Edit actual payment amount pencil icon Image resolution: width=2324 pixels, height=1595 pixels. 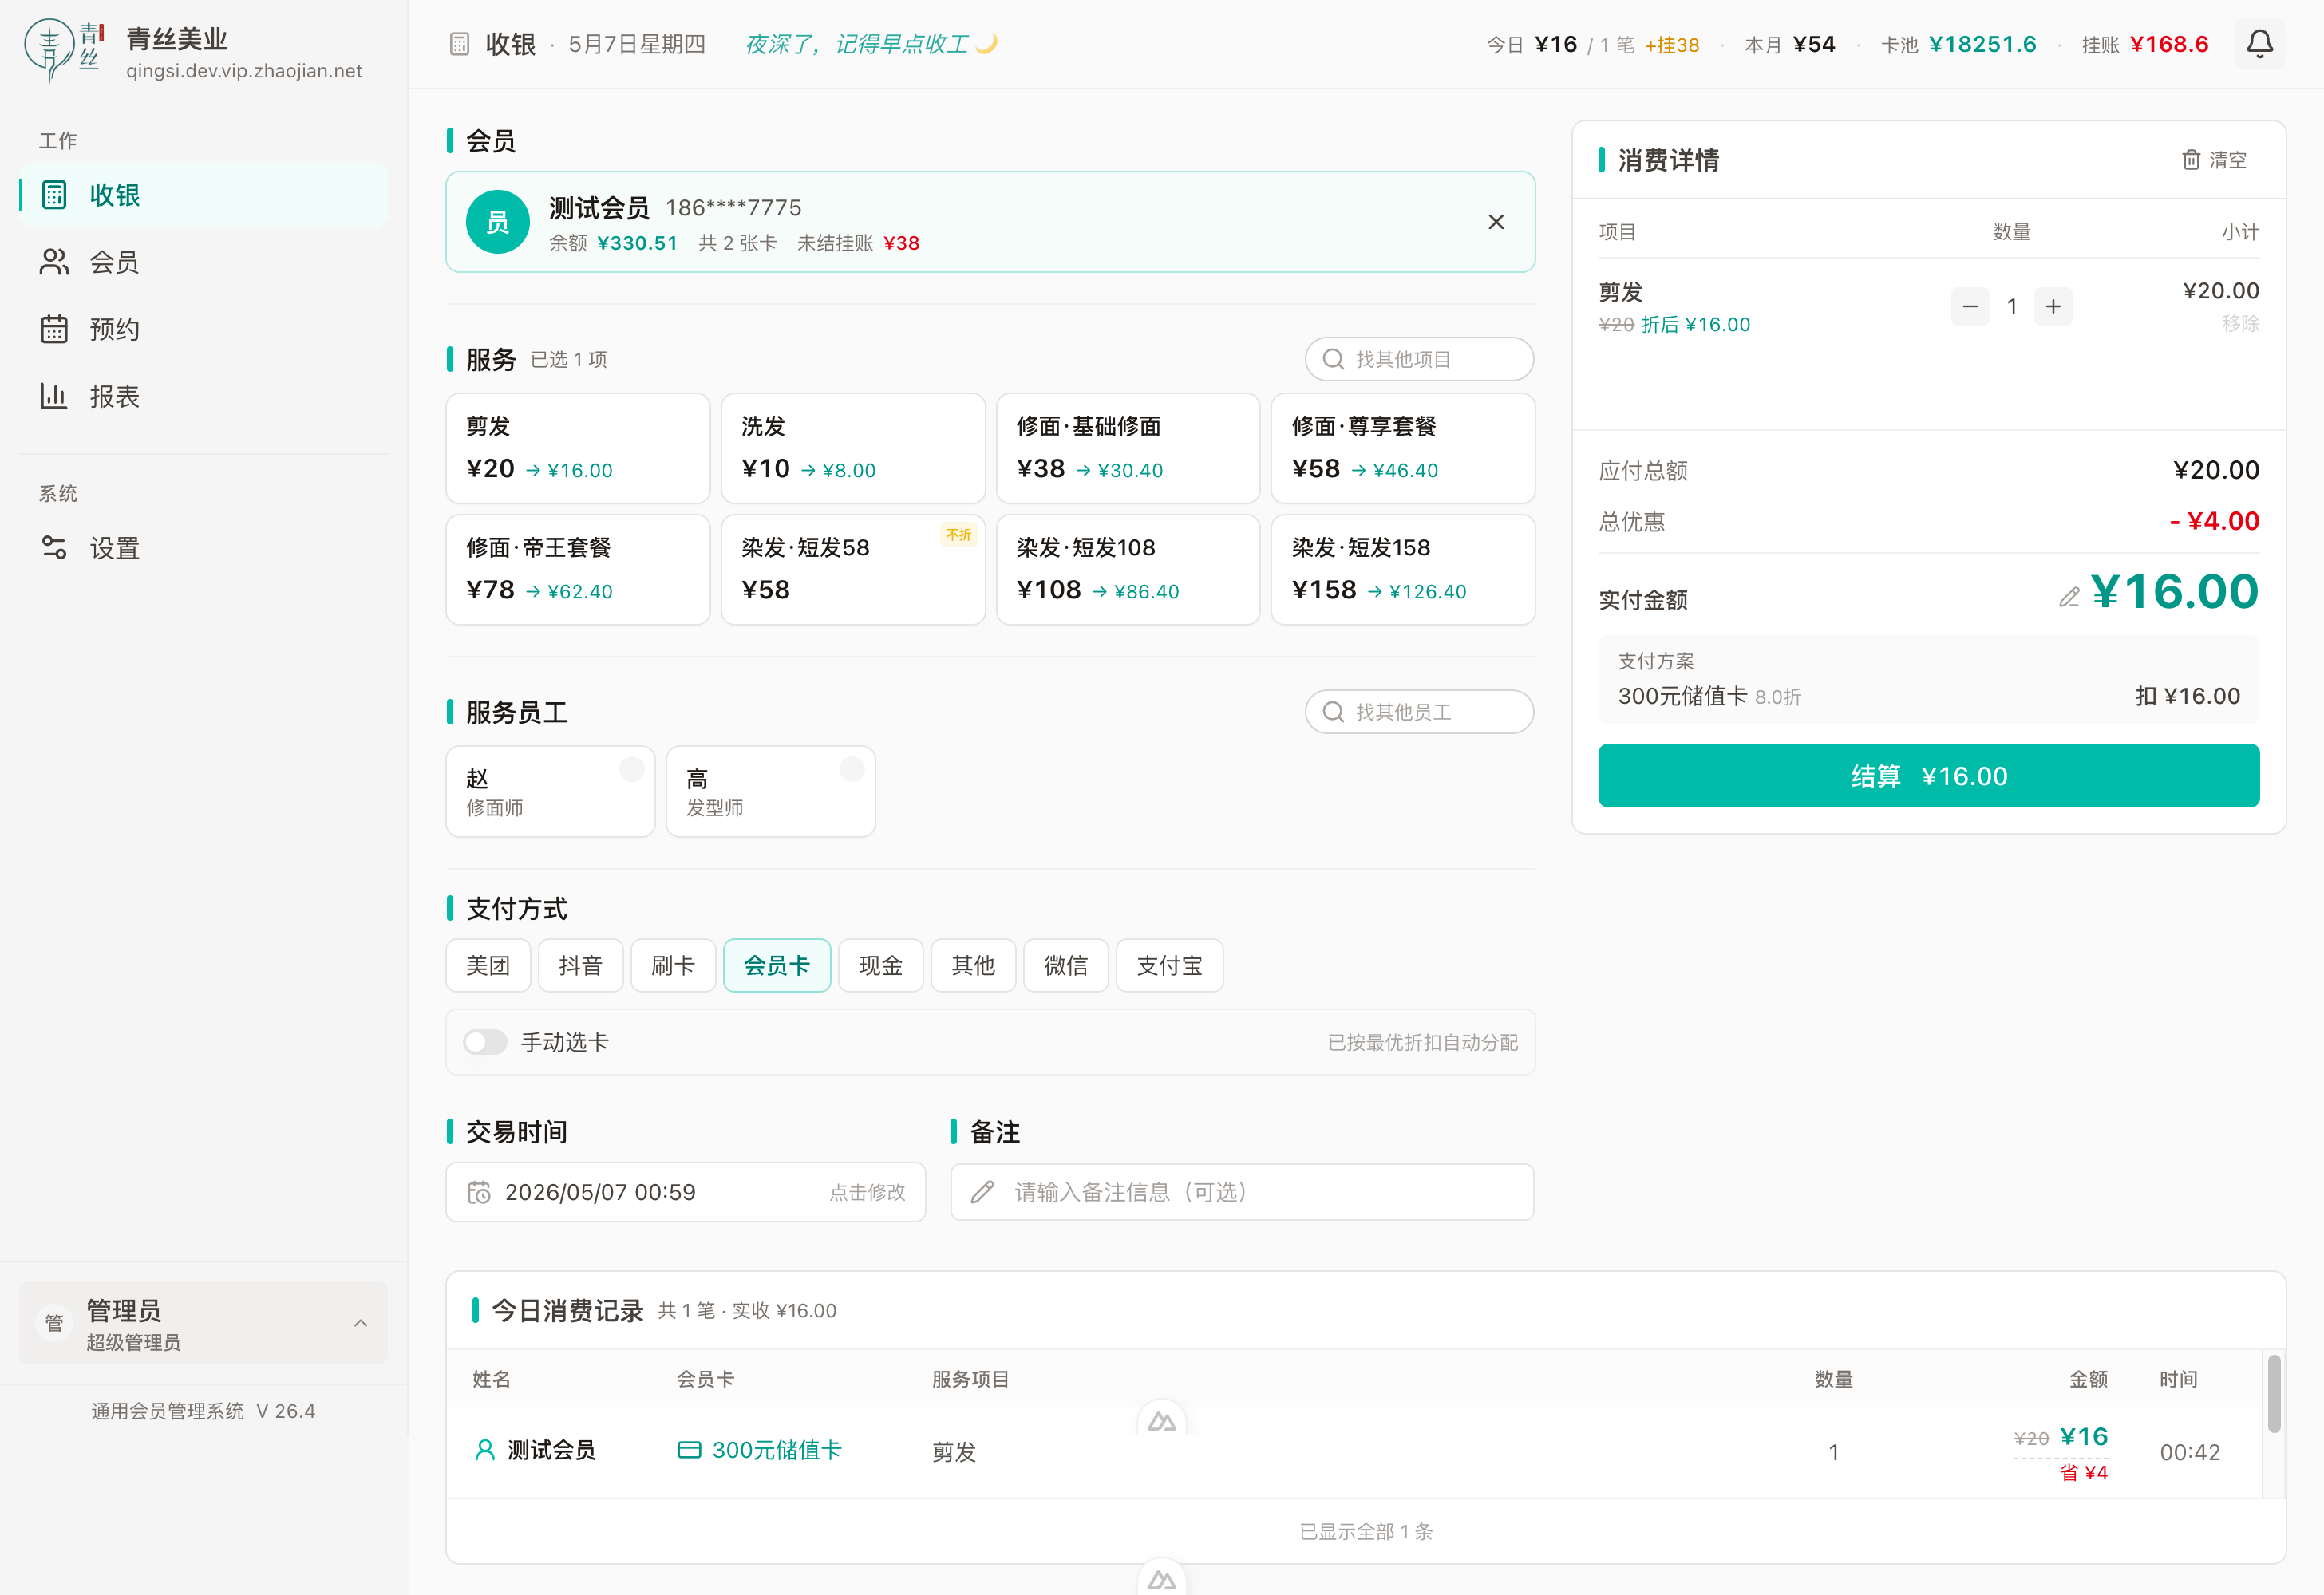[x=2069, y=597]
